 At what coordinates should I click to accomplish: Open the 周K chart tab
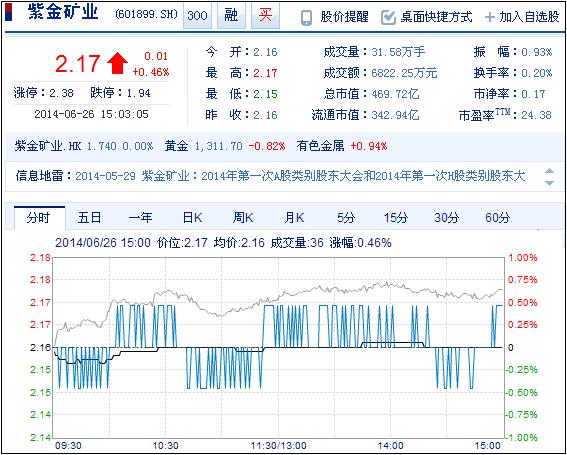click(243, 218)
